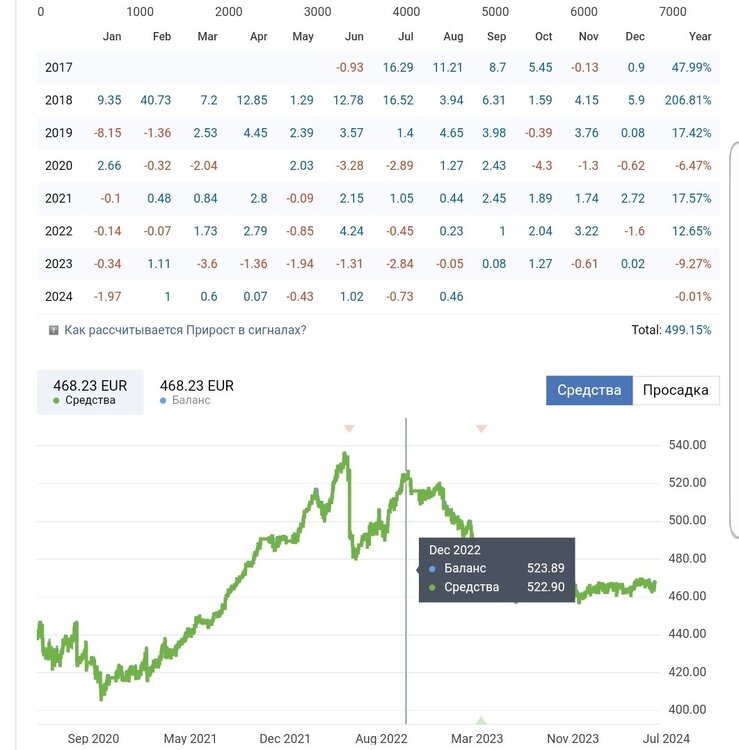
Task: Click the February 2018 value 40.73
Action: [155, 100]
